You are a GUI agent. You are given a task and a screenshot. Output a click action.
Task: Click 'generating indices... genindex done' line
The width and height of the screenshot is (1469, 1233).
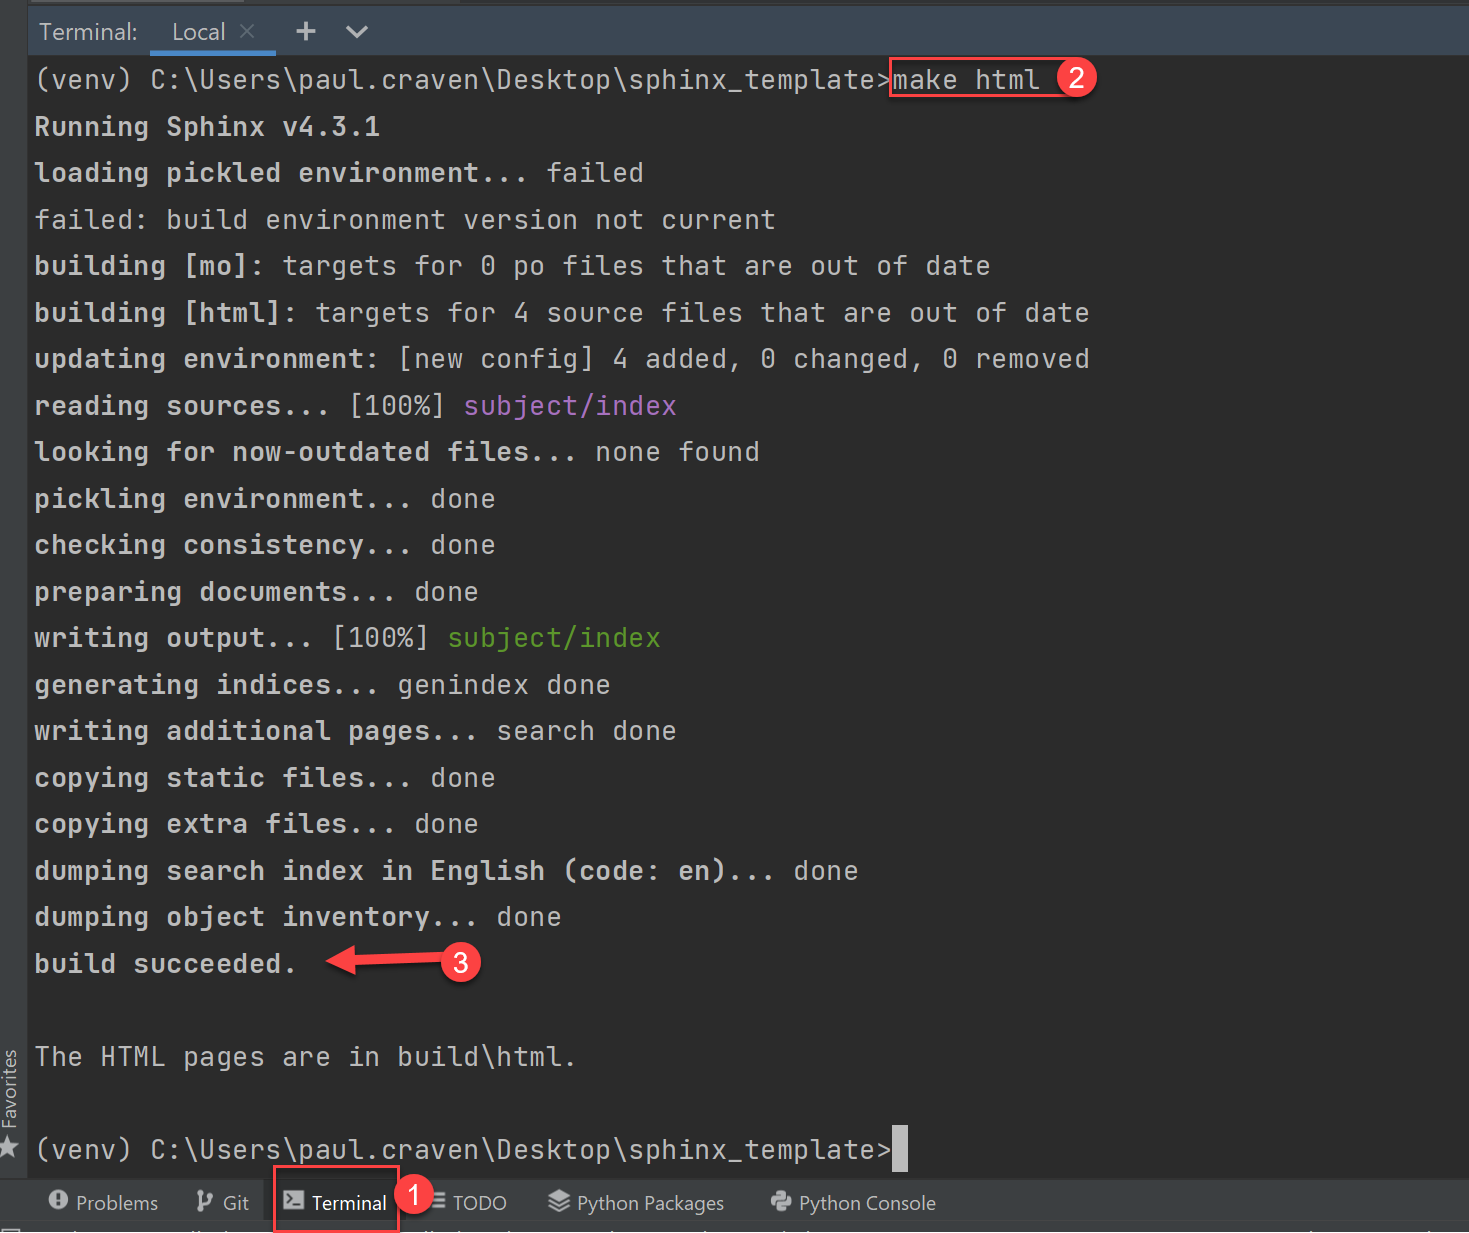pos(322,685)
